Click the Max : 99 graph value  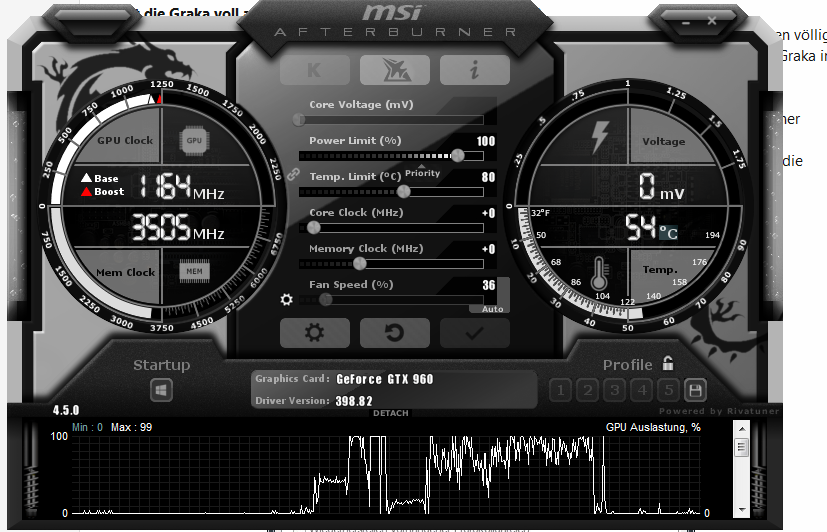131,427
